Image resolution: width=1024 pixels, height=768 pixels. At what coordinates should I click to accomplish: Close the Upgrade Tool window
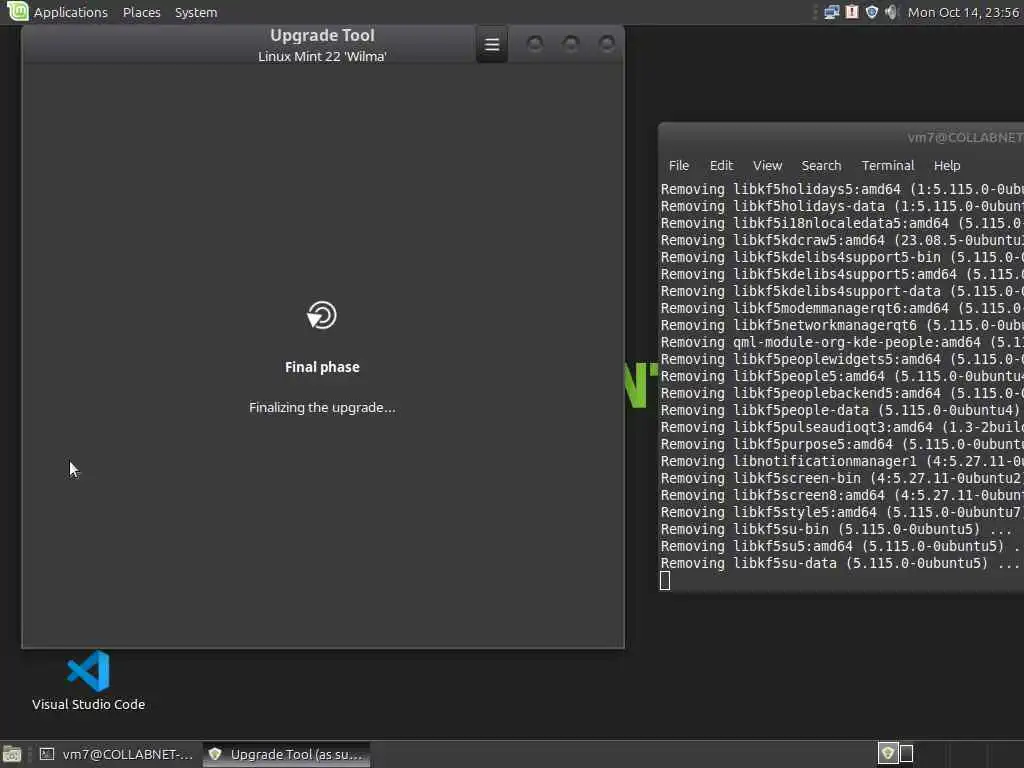click(x=607, y=44)
